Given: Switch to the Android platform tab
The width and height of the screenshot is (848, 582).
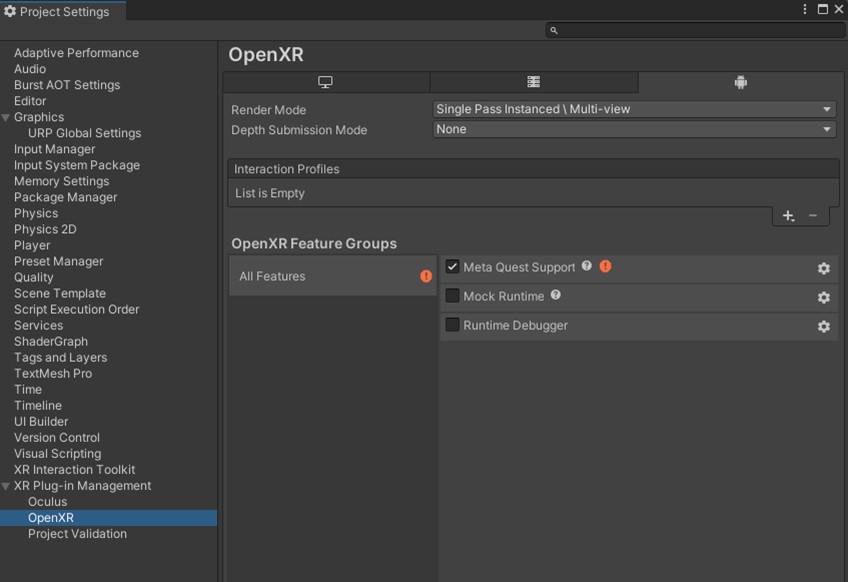Looking at the screenshot, I should (x=740, y=82).
